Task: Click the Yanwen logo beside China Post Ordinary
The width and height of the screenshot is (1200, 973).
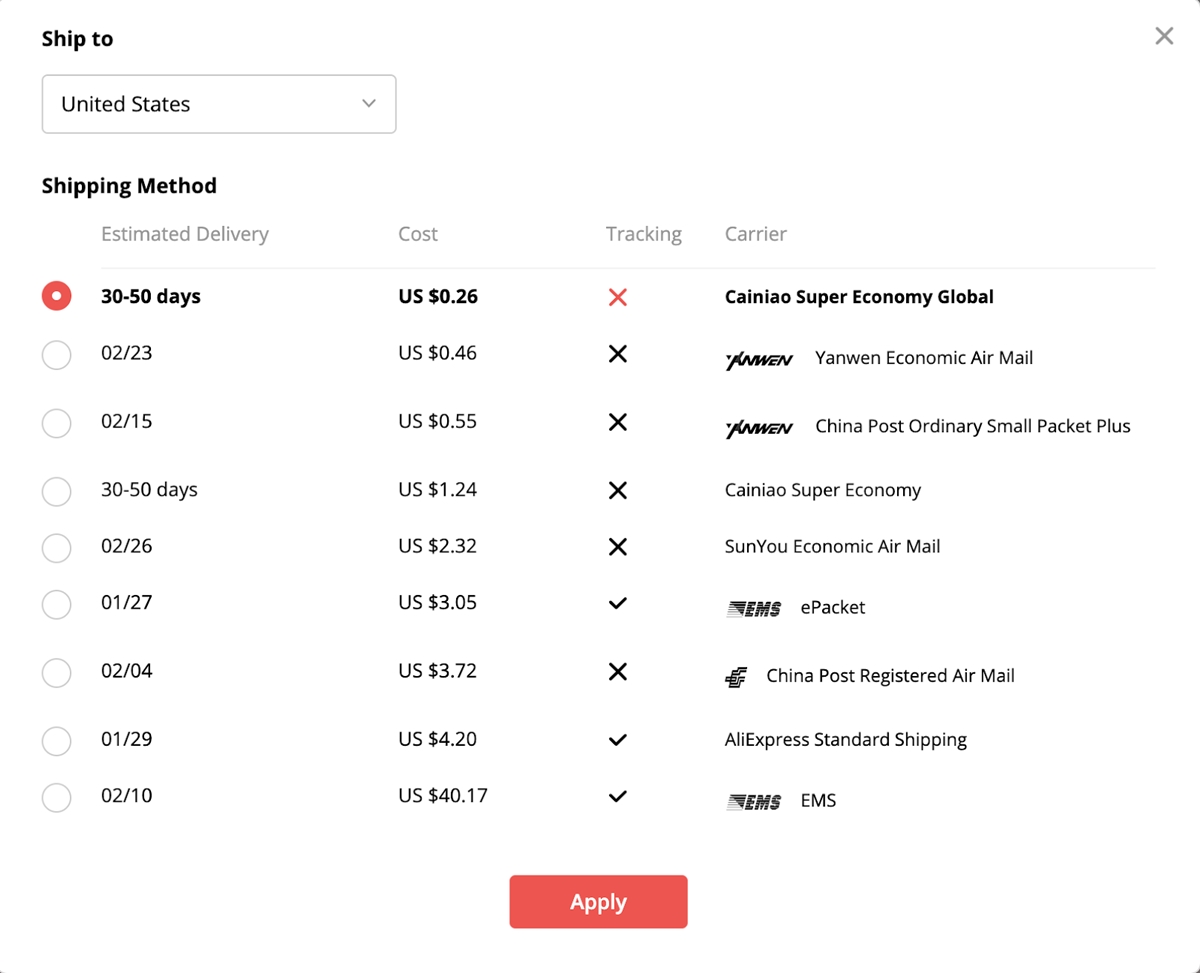Action: pyautogui.click(x=759, y=428)
